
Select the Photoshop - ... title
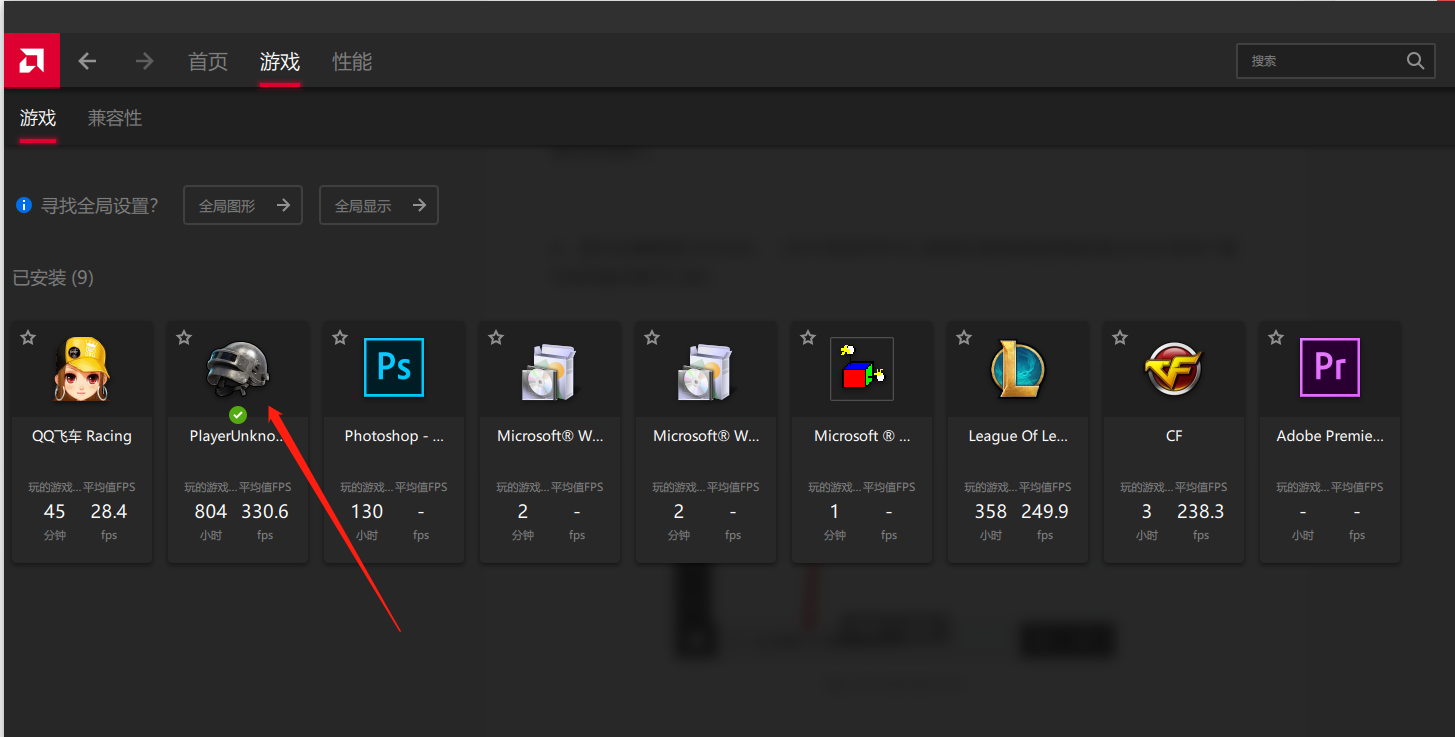point(394,436)
